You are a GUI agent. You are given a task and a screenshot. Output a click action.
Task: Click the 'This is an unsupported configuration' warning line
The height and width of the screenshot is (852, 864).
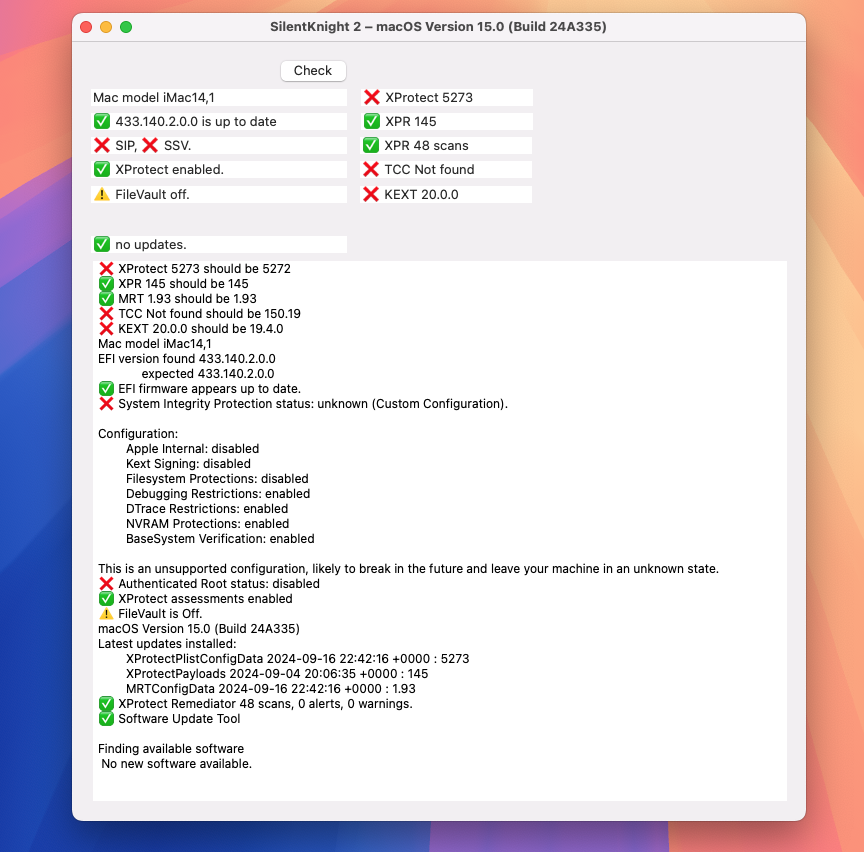408,569
